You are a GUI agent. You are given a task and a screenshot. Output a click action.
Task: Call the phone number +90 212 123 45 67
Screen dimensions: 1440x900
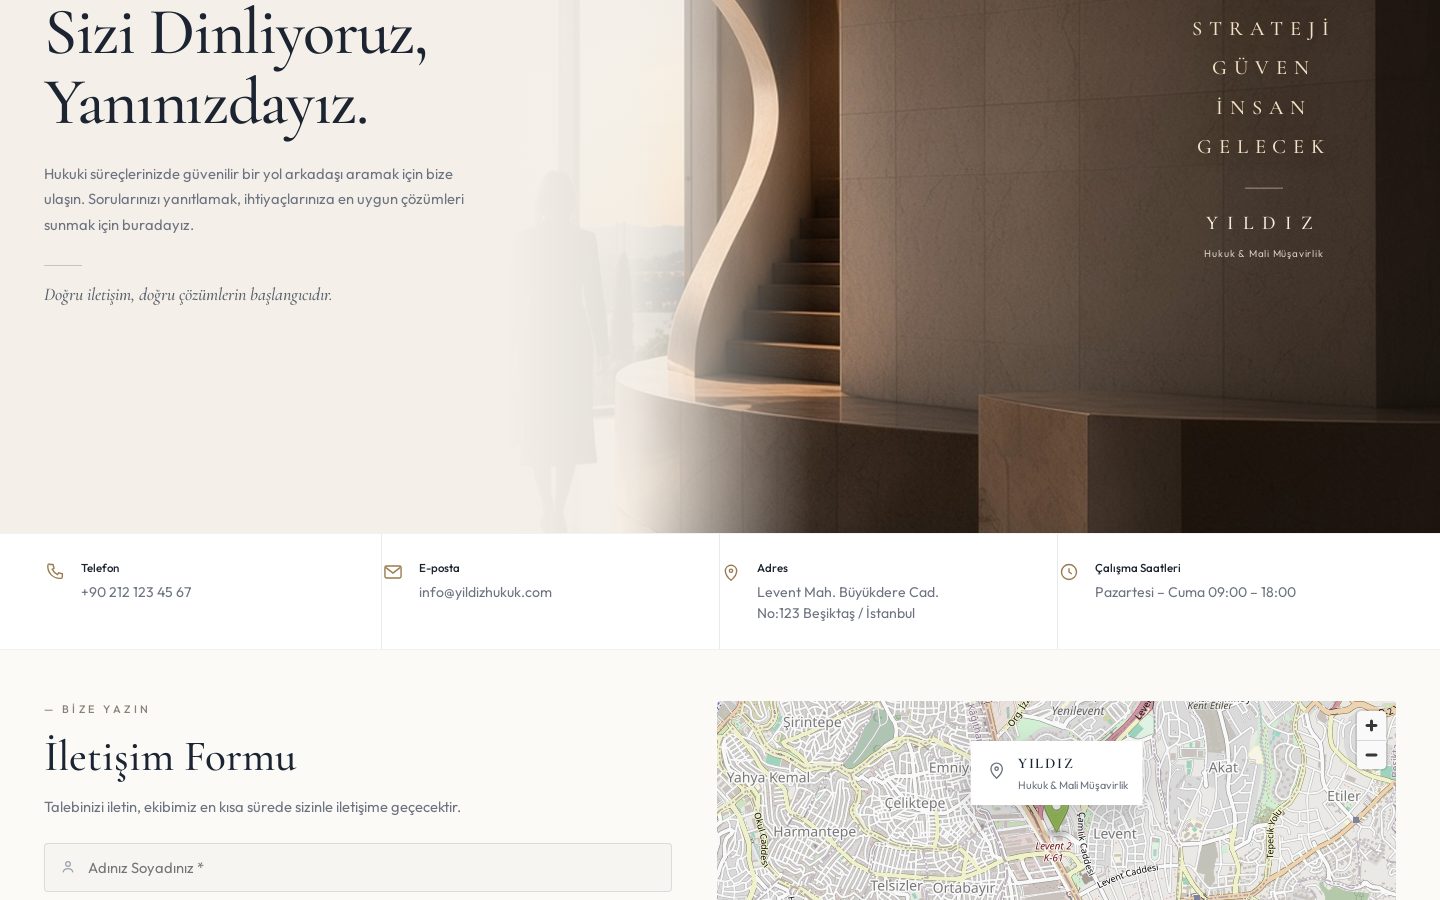(x=136, y=592)
